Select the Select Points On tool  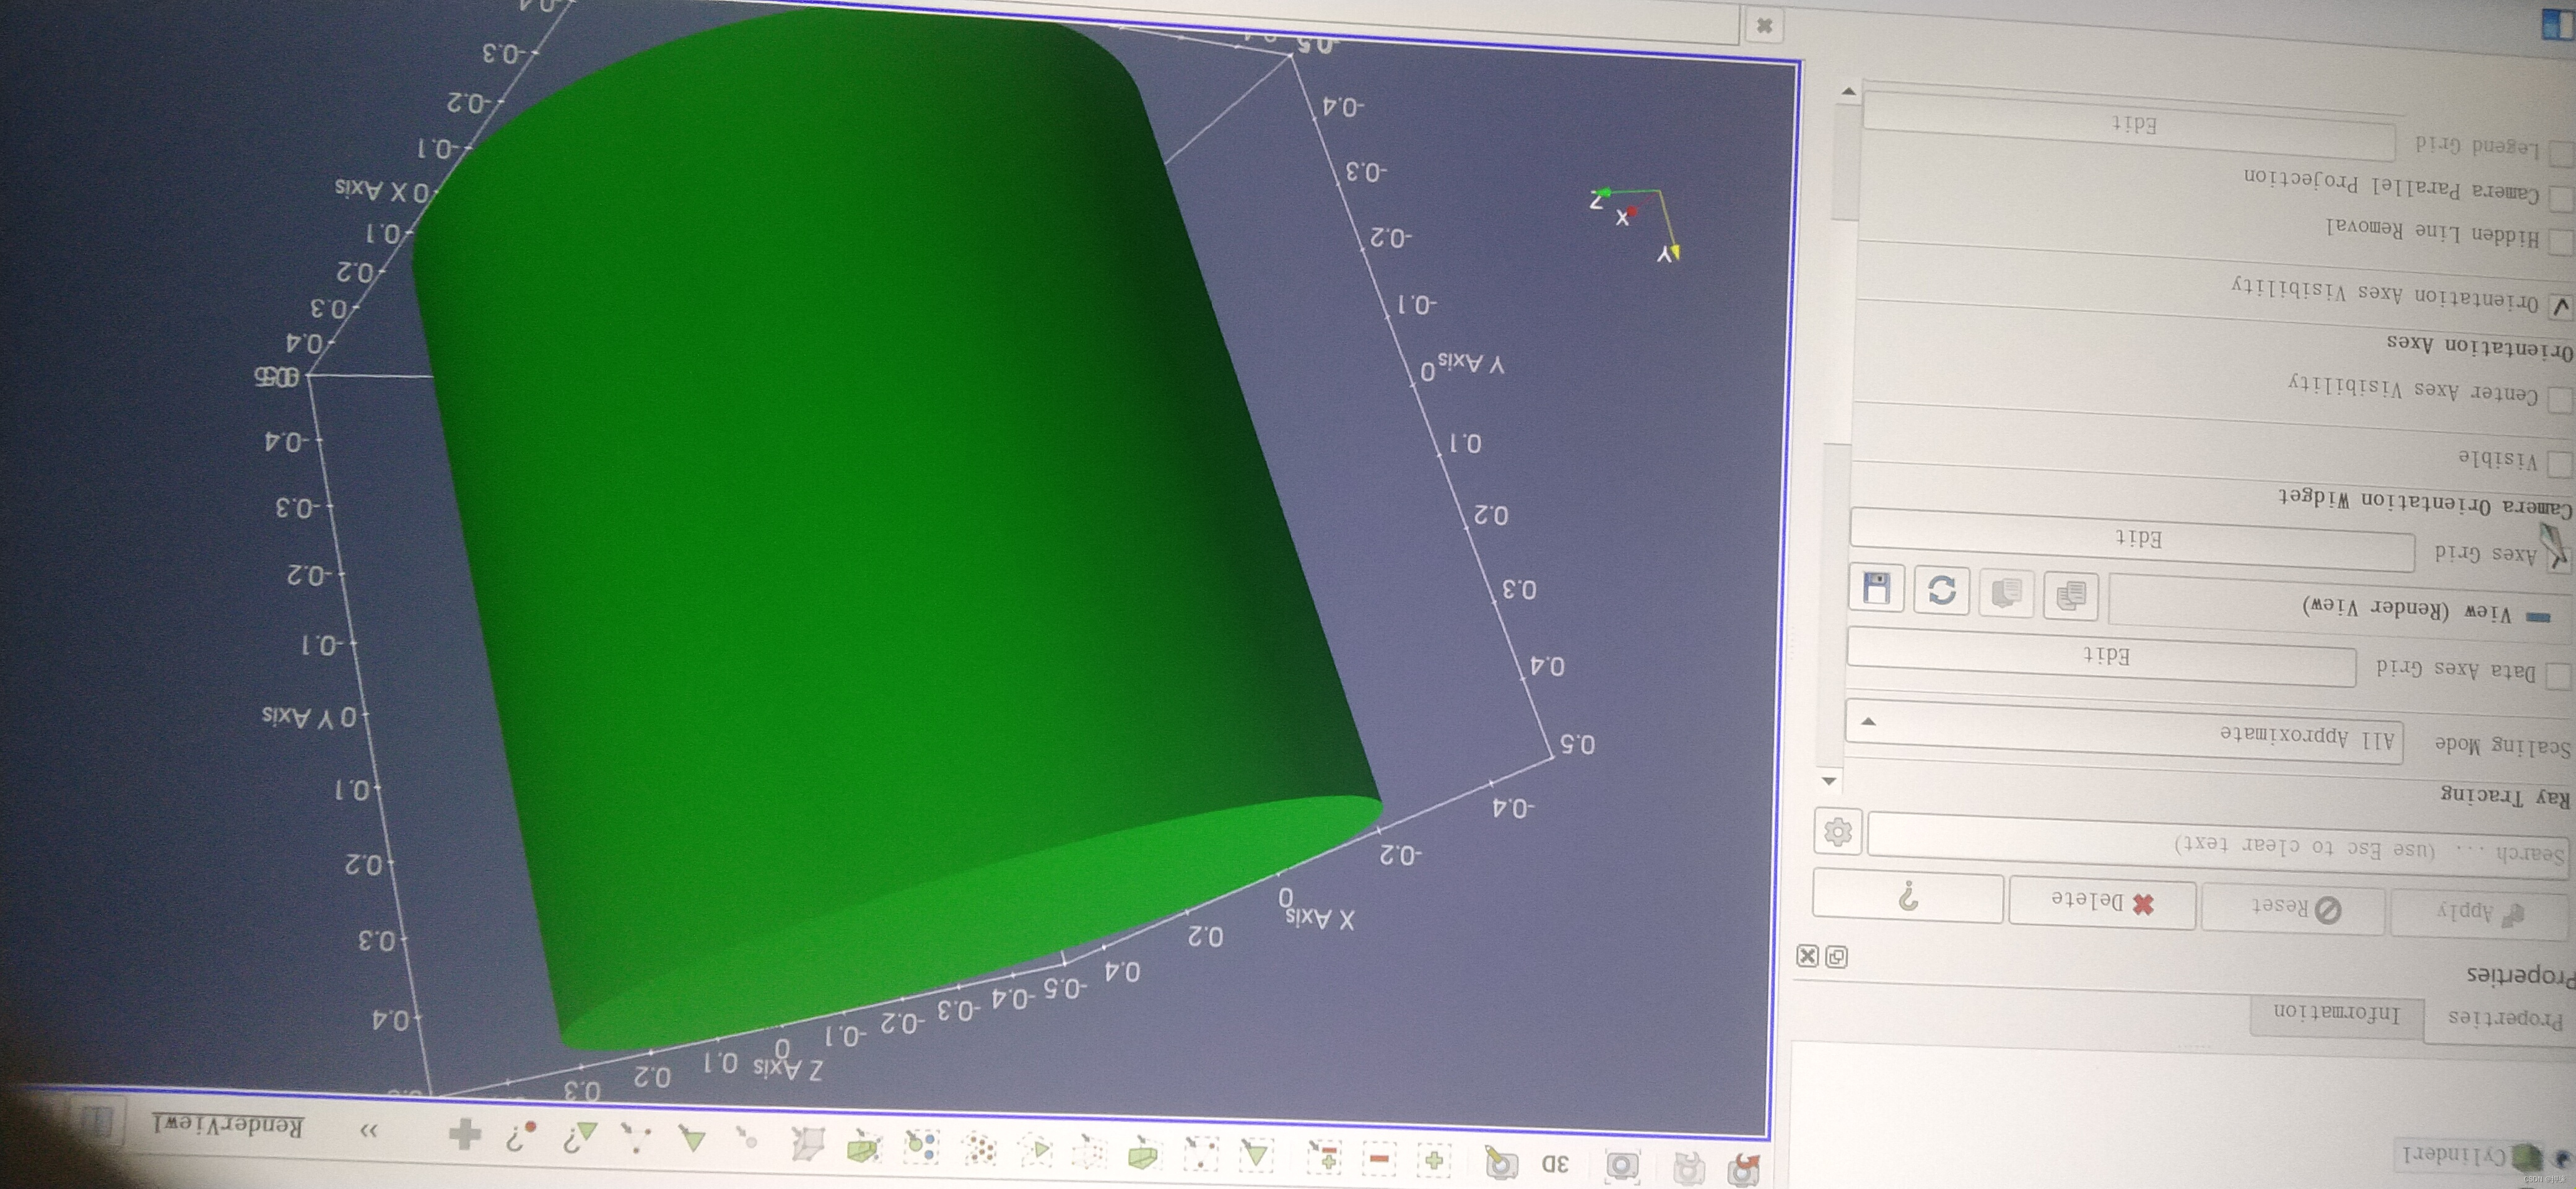[x=1200, y=1154]
